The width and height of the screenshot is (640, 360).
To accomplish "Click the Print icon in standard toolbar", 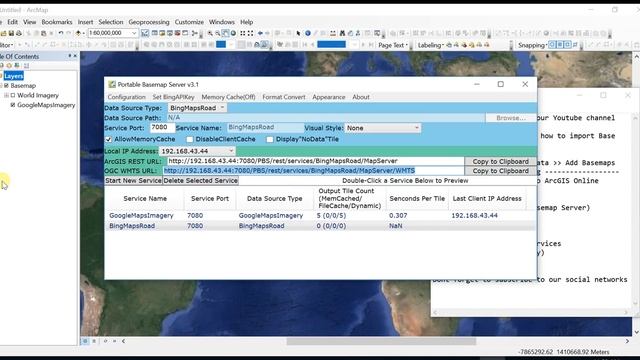I will tap(19, 33).
